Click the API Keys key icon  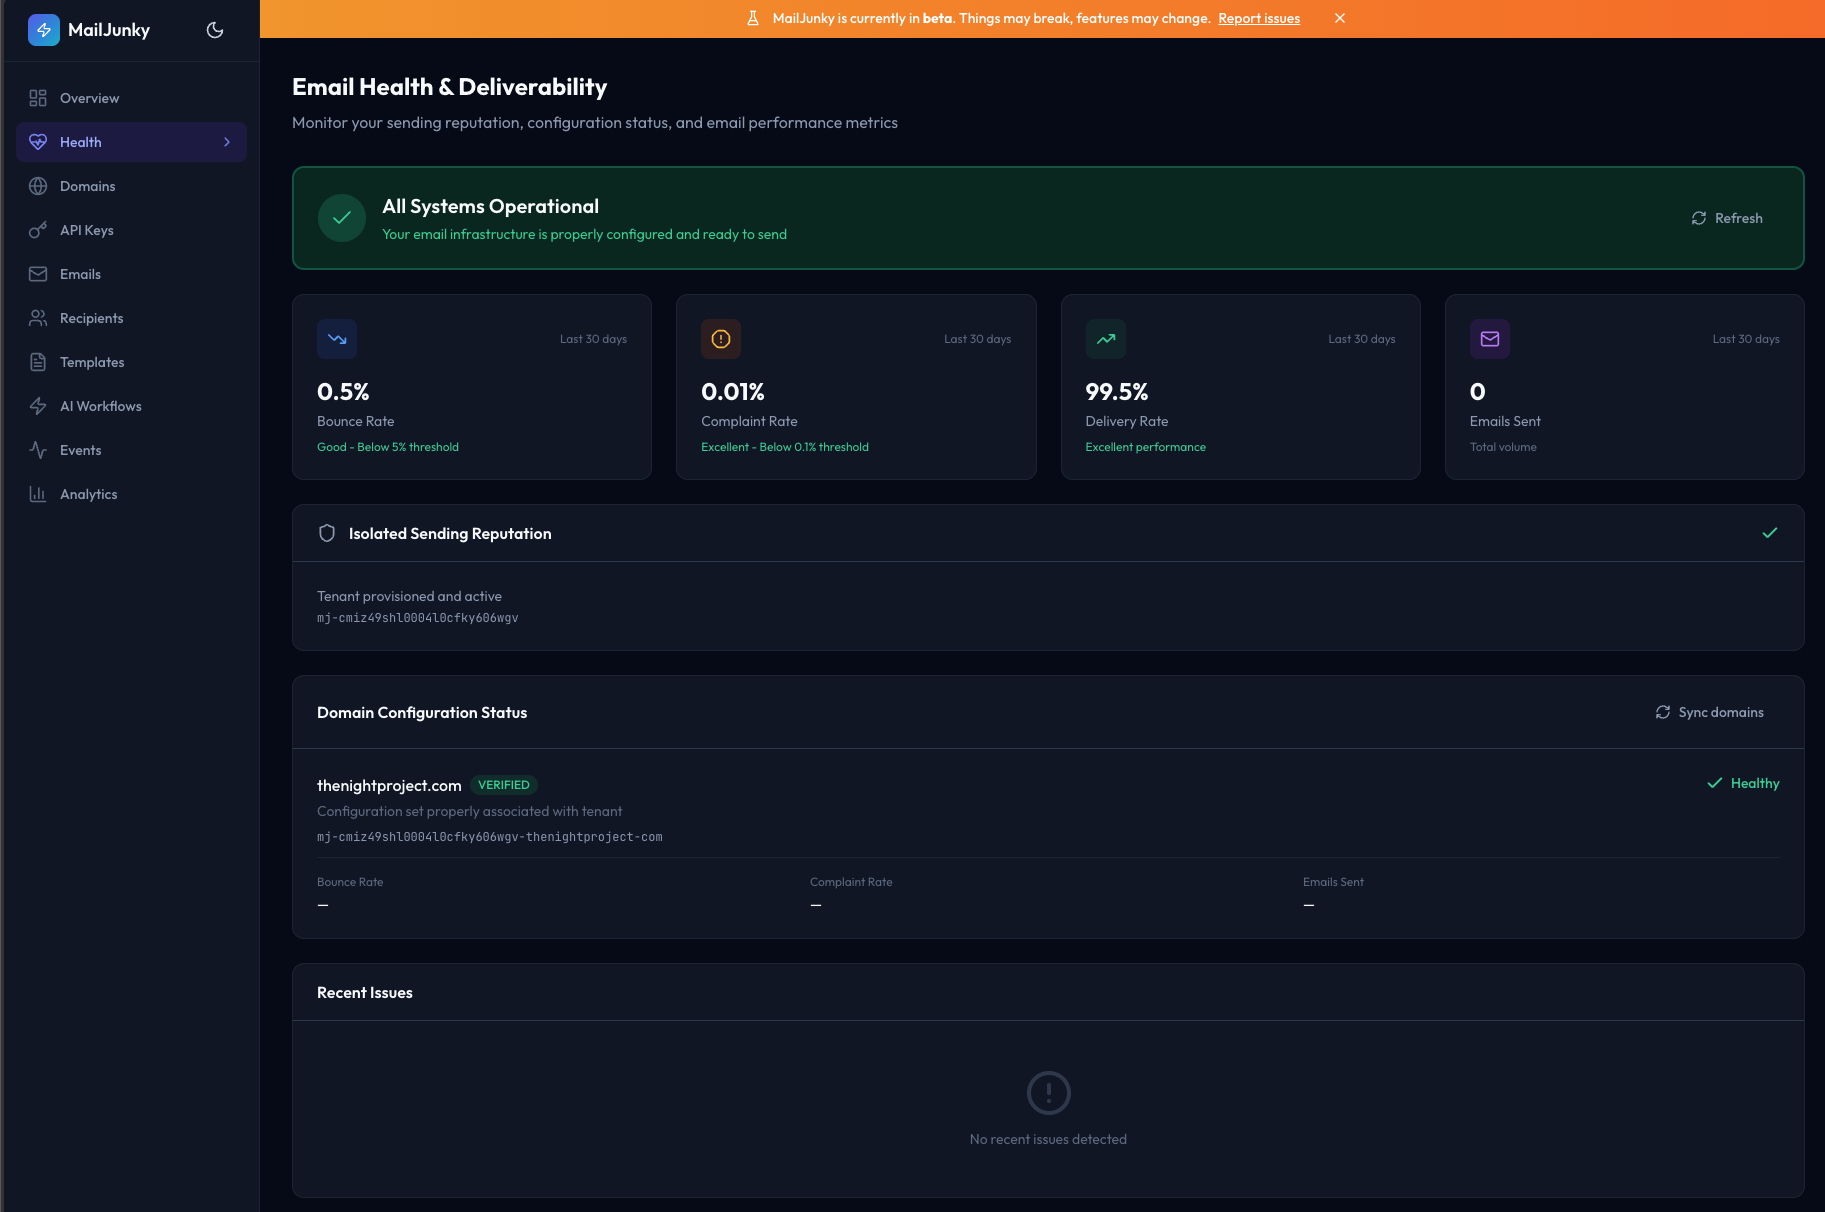coord(38,230)
